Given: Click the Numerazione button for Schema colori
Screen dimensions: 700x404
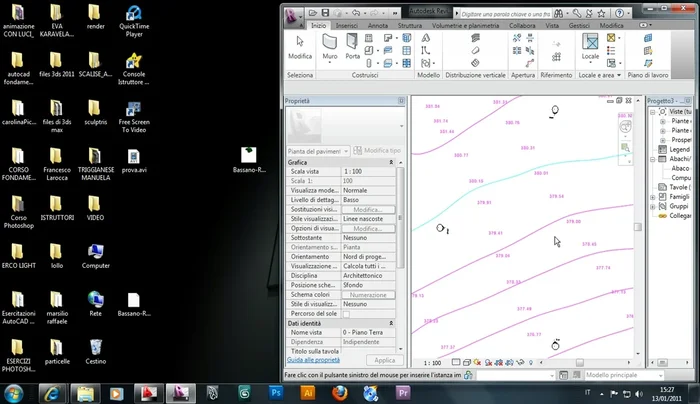Looking at the screenshot, I should click(368, 295).
